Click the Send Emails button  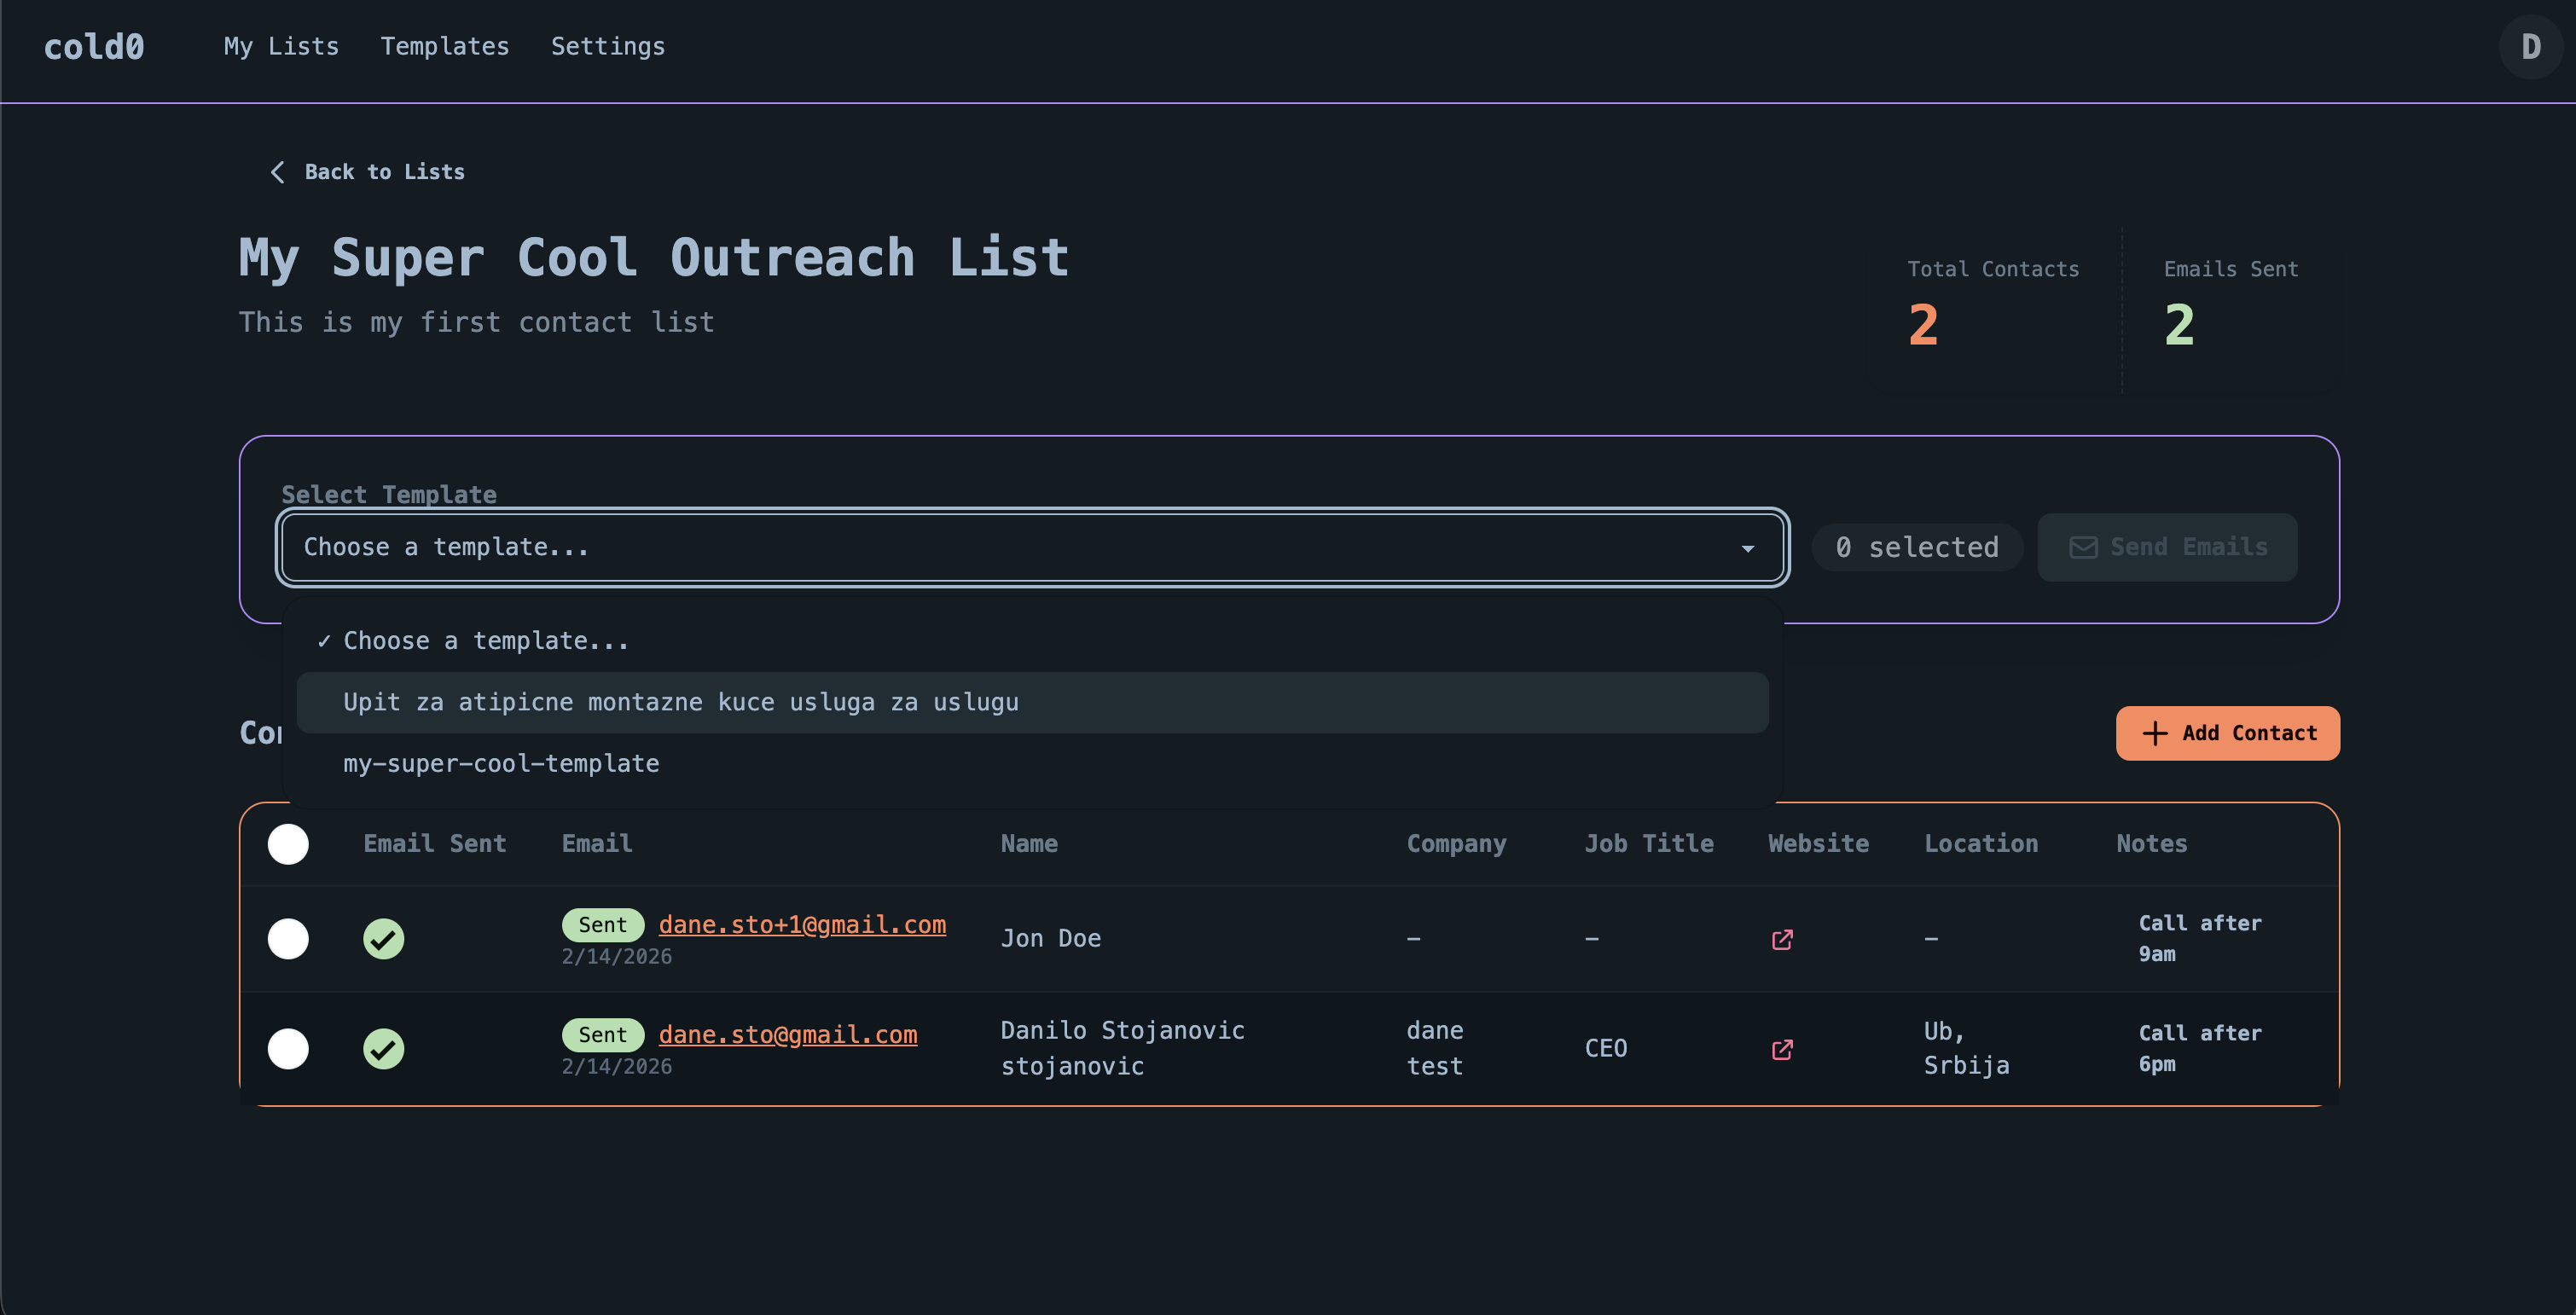[2167, 547]
